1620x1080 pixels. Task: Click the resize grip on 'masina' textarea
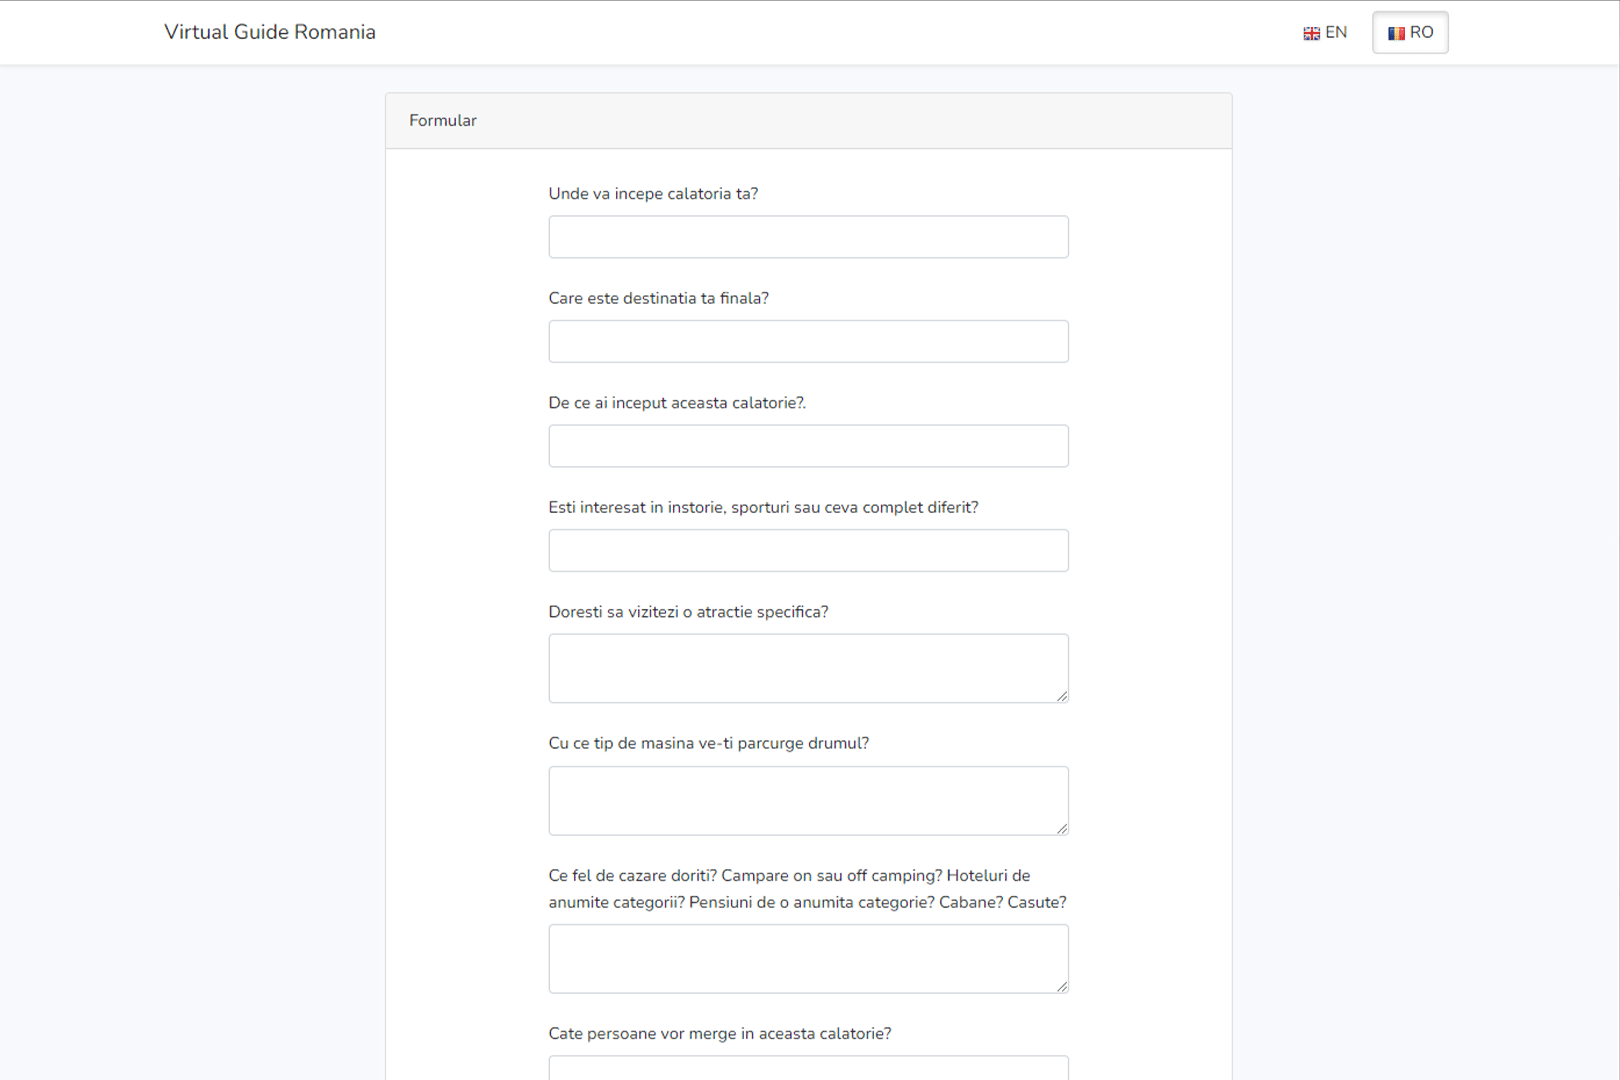pyautogui.click(x=1062, y=828)
